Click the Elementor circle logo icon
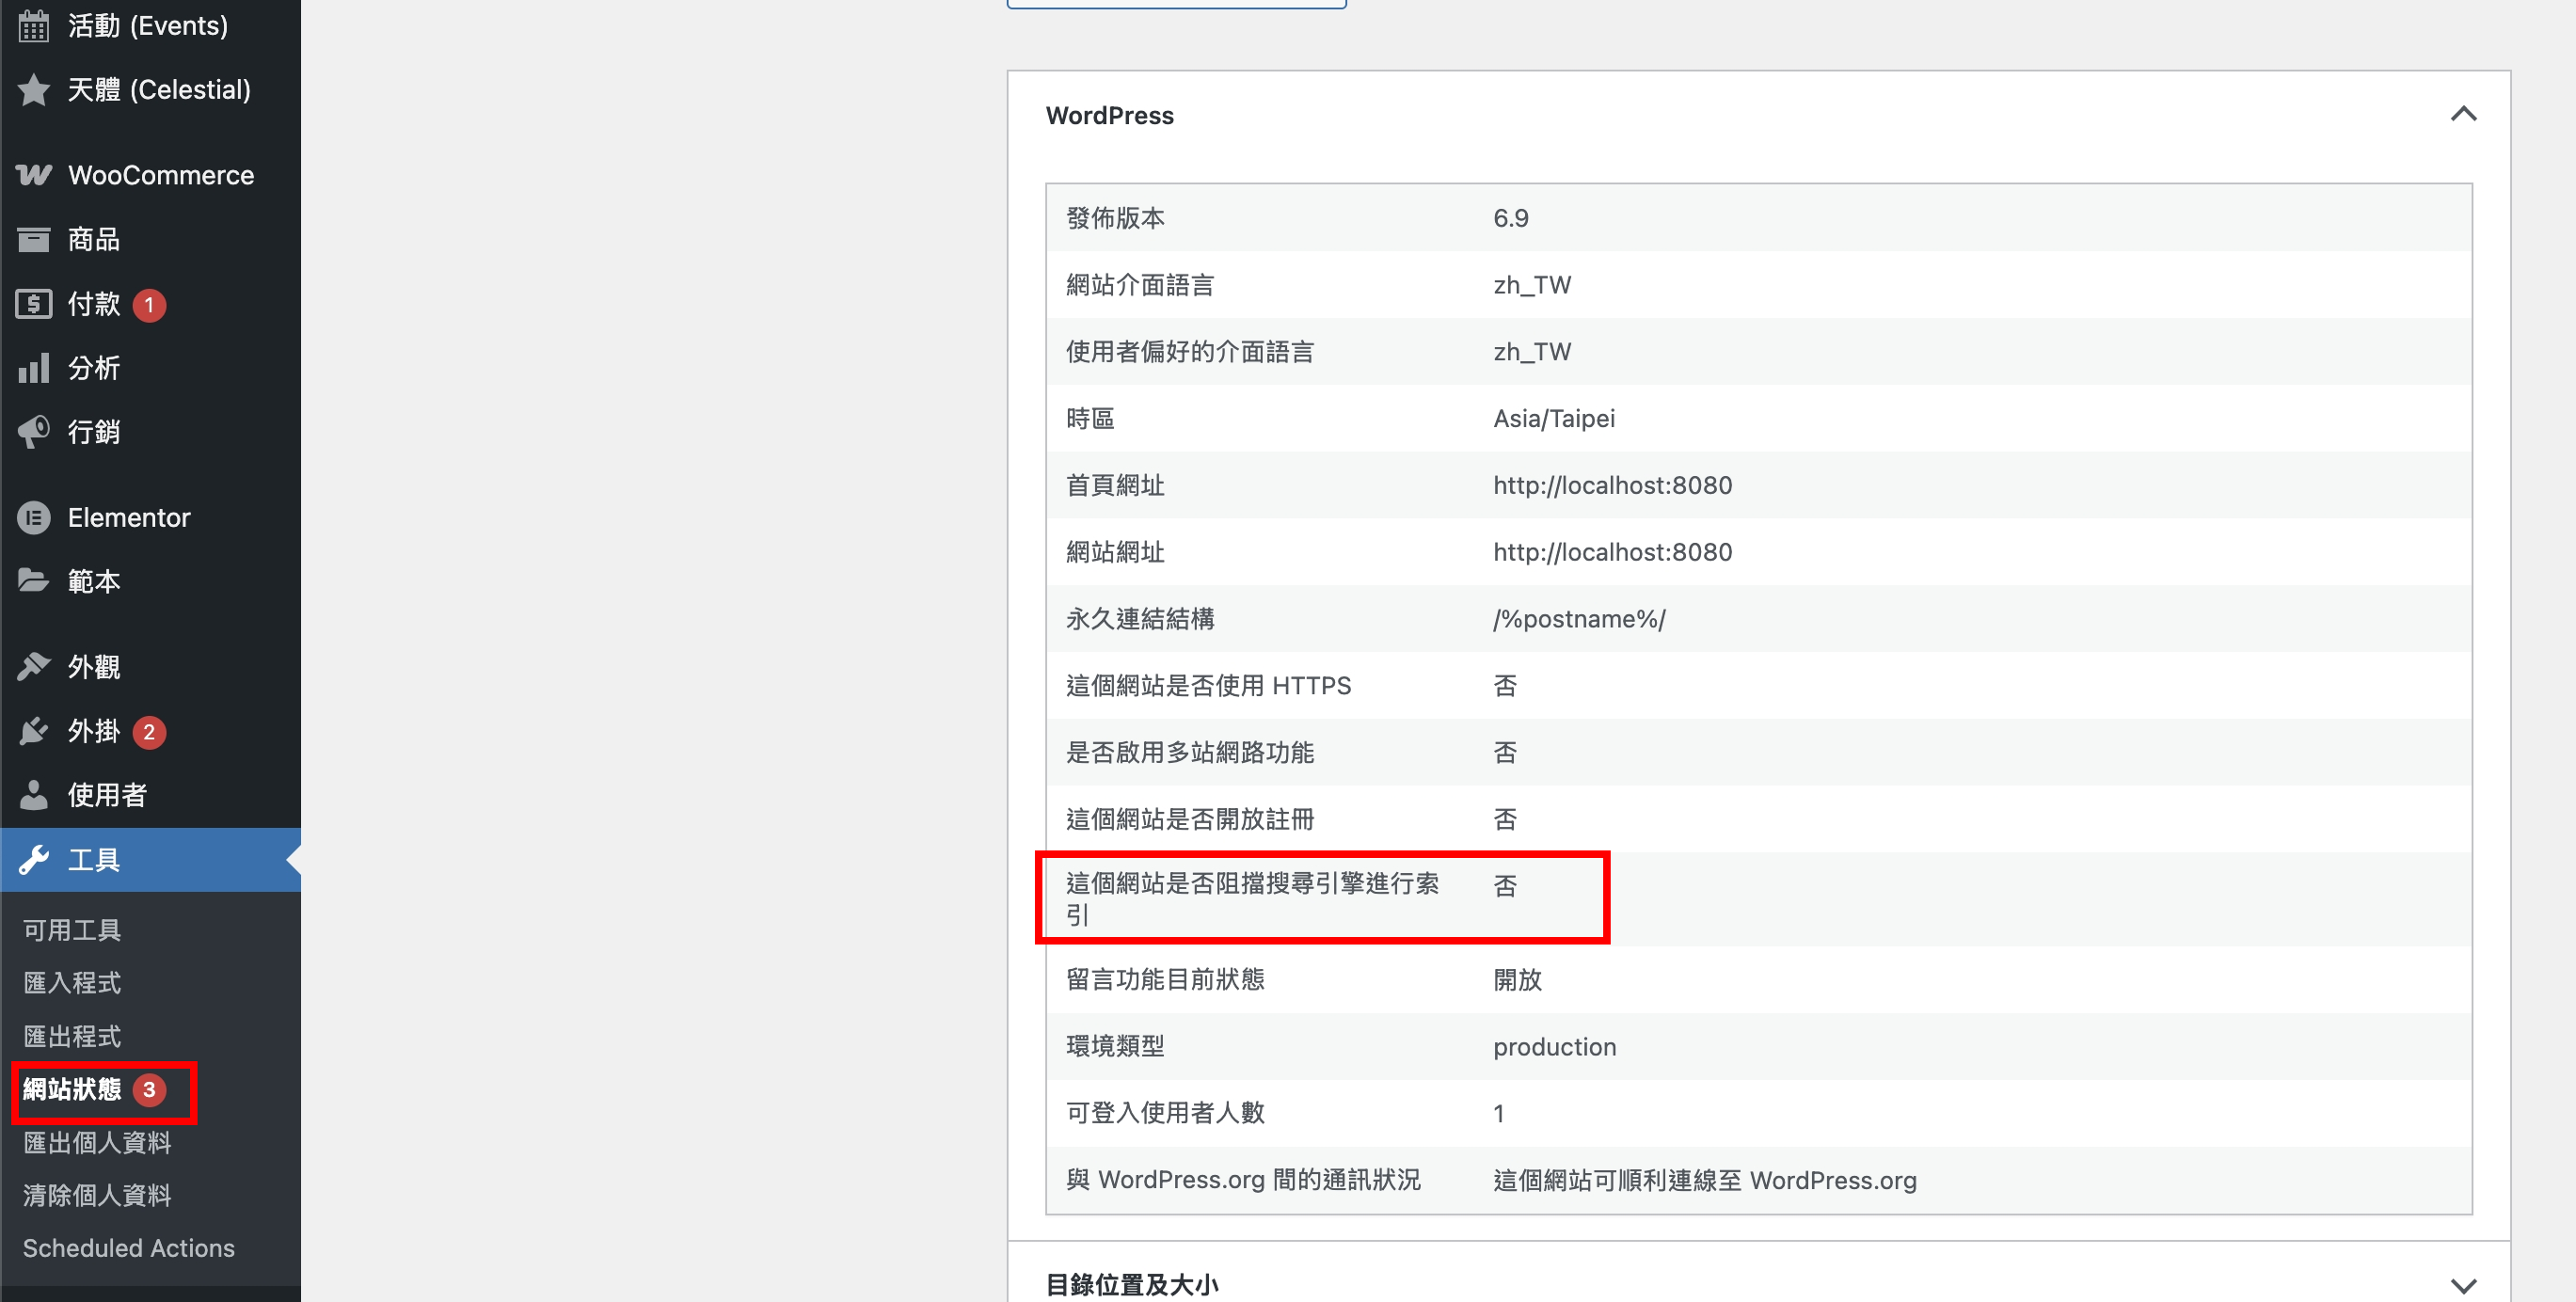Image resolution: width=2576 pixels, height=1302 pixels. [x=33, y=517]
